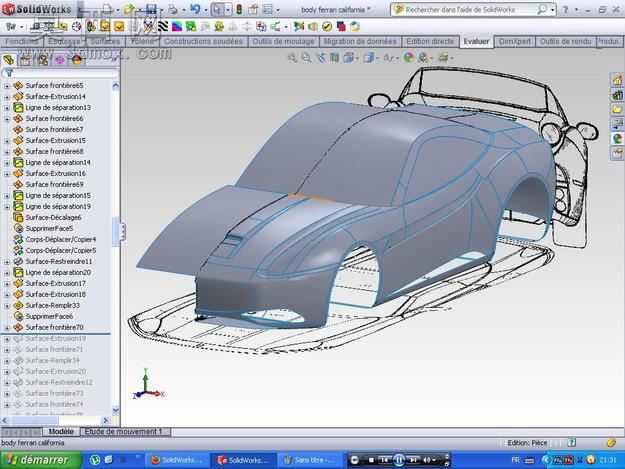Click feature tree scroll-down arrow
Screen dimensions: 625x469
(116, 410)
